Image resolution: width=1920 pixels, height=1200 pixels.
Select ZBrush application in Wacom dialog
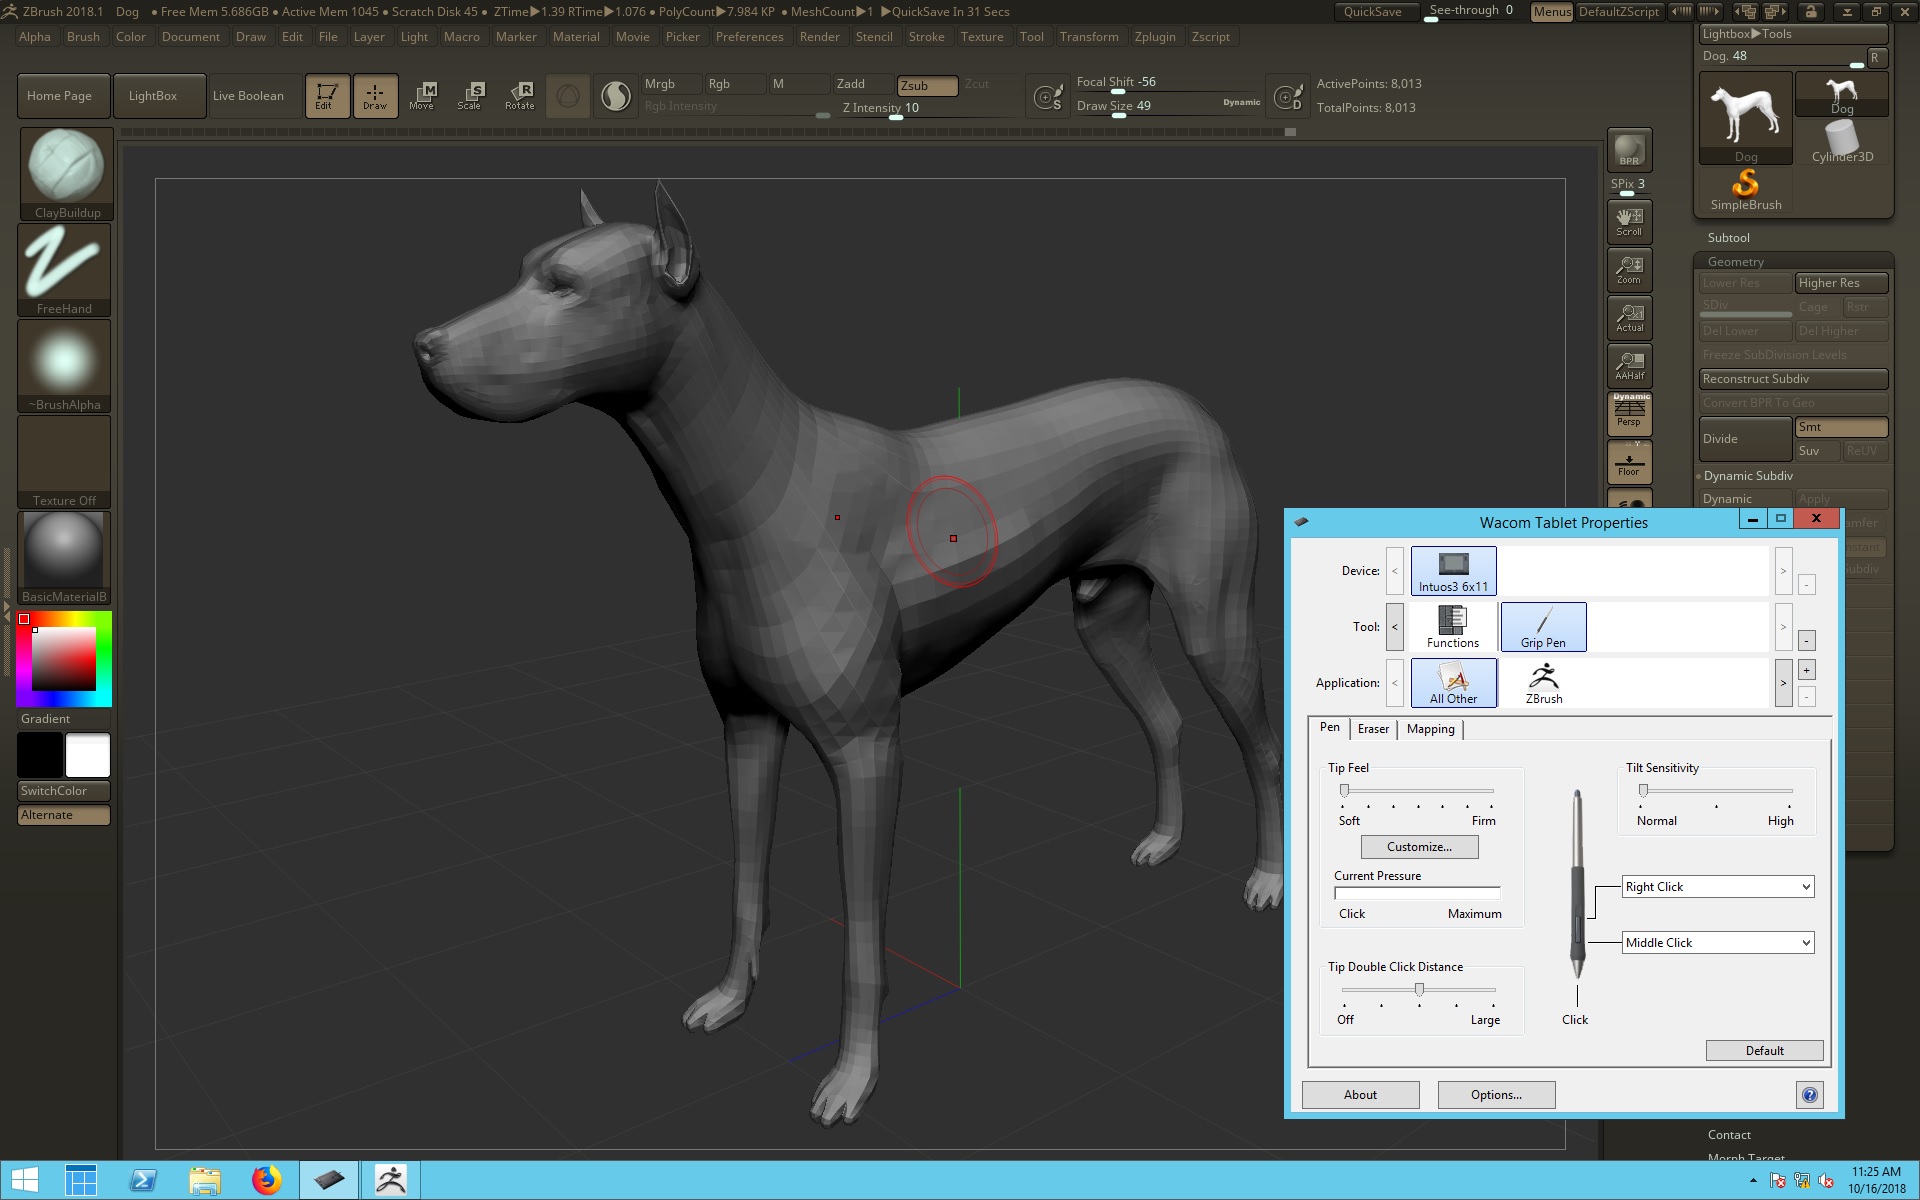click(x=1543, y=683)
